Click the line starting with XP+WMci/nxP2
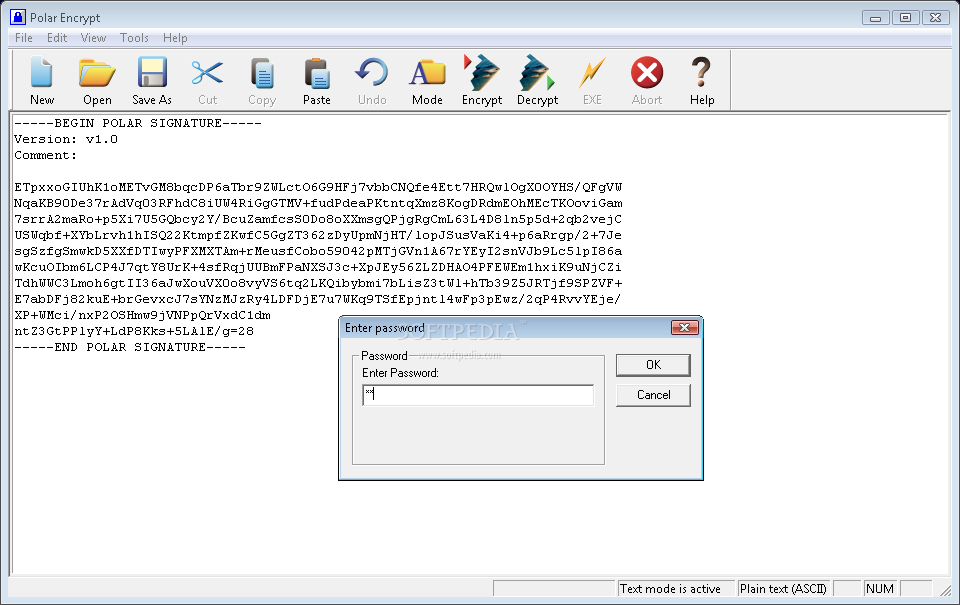 (x=142, y=315)
